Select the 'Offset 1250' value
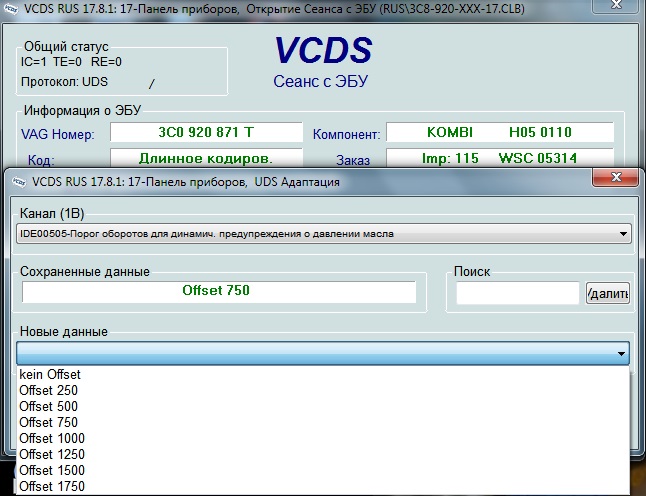This screenshot has height=496, width=646. 52,454
